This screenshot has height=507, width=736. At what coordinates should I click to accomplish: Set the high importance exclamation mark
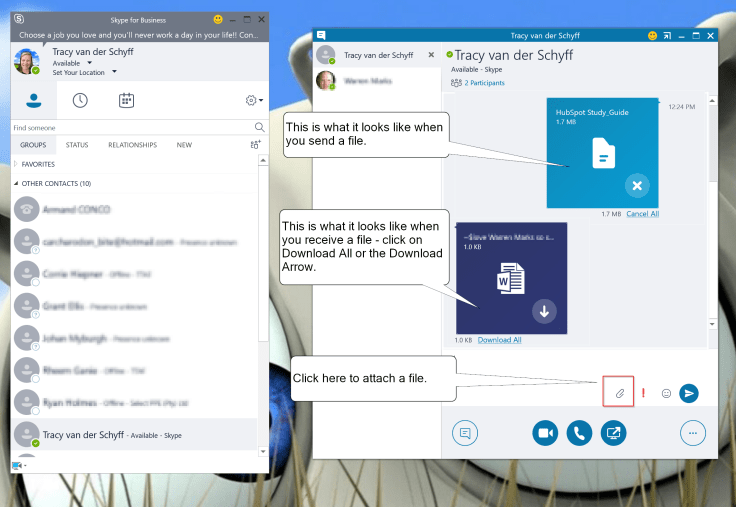(643, 393)
